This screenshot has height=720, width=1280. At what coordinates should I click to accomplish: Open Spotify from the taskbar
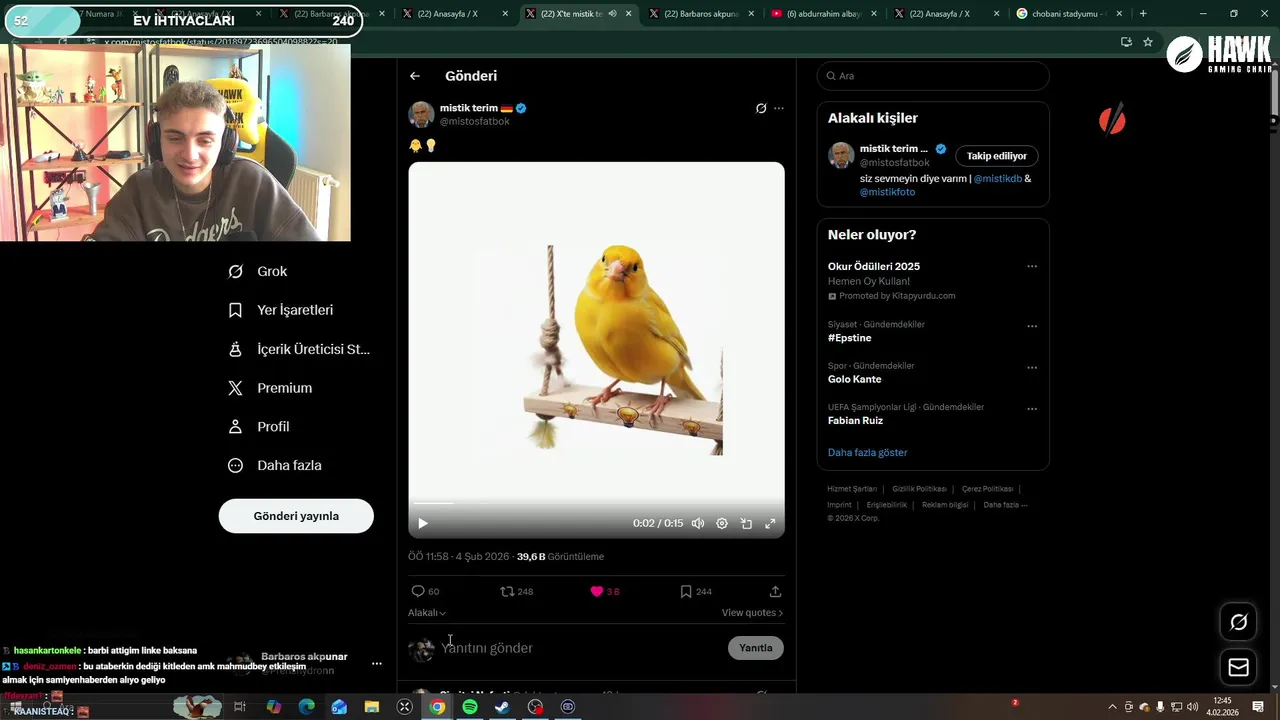pos(470,707)
